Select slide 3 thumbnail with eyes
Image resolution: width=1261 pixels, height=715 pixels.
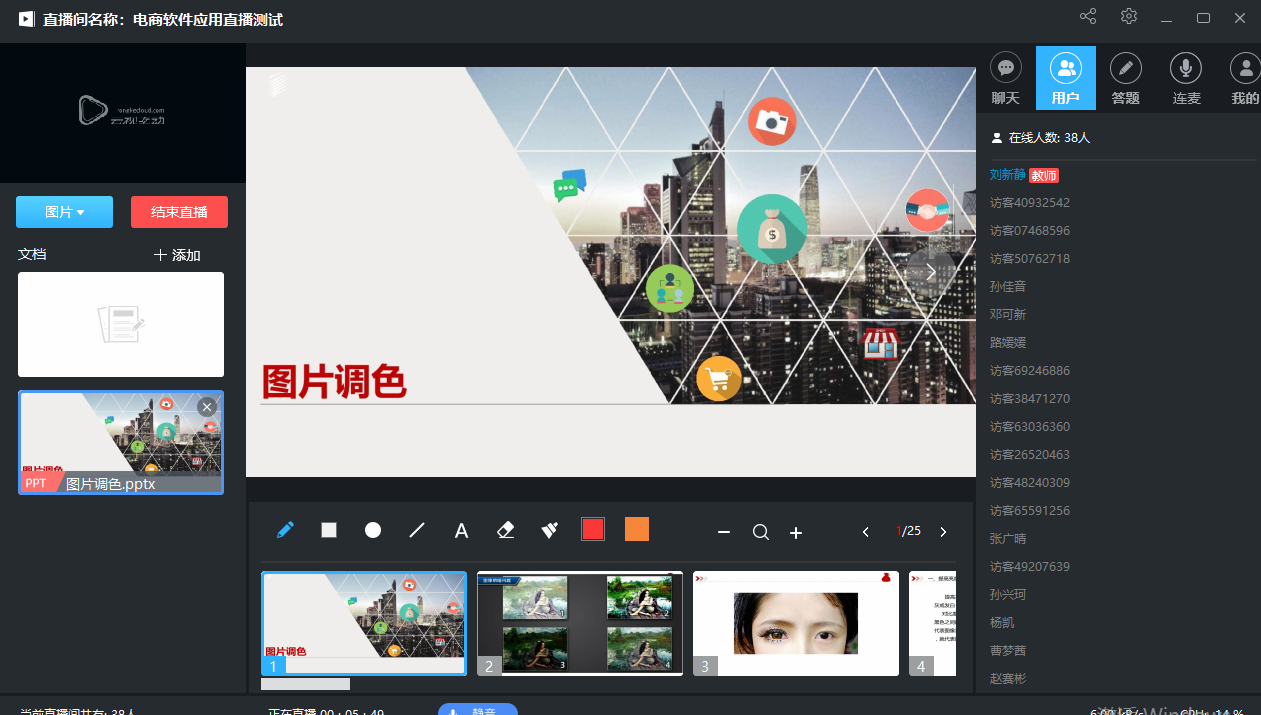click(x=796, y=623)
